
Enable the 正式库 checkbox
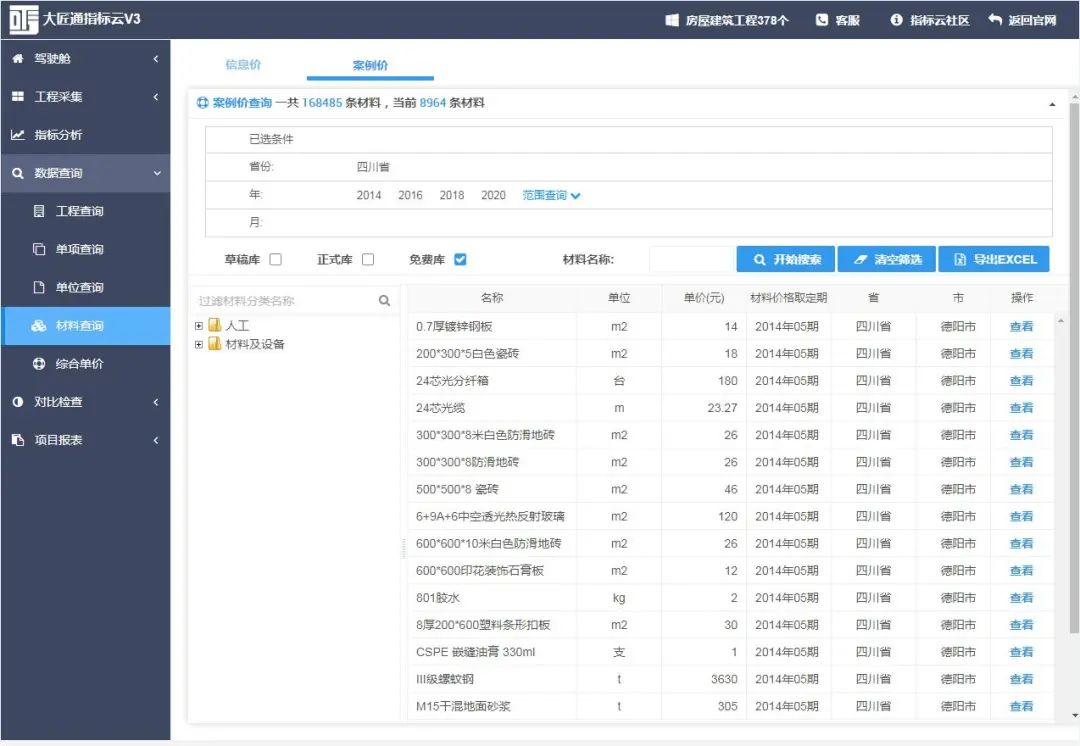368,259
